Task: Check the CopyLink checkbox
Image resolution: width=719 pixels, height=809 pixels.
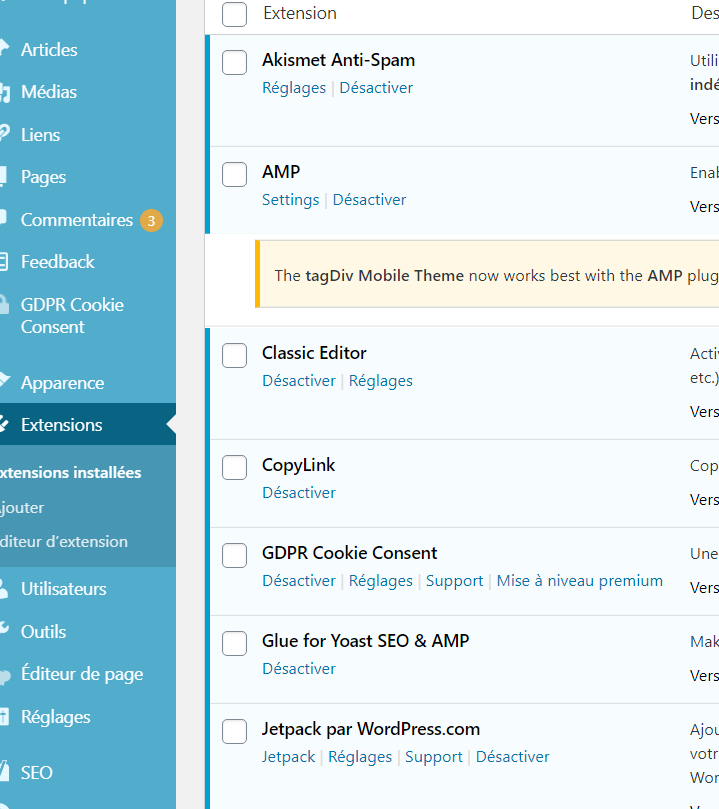Action: point(234,467)
